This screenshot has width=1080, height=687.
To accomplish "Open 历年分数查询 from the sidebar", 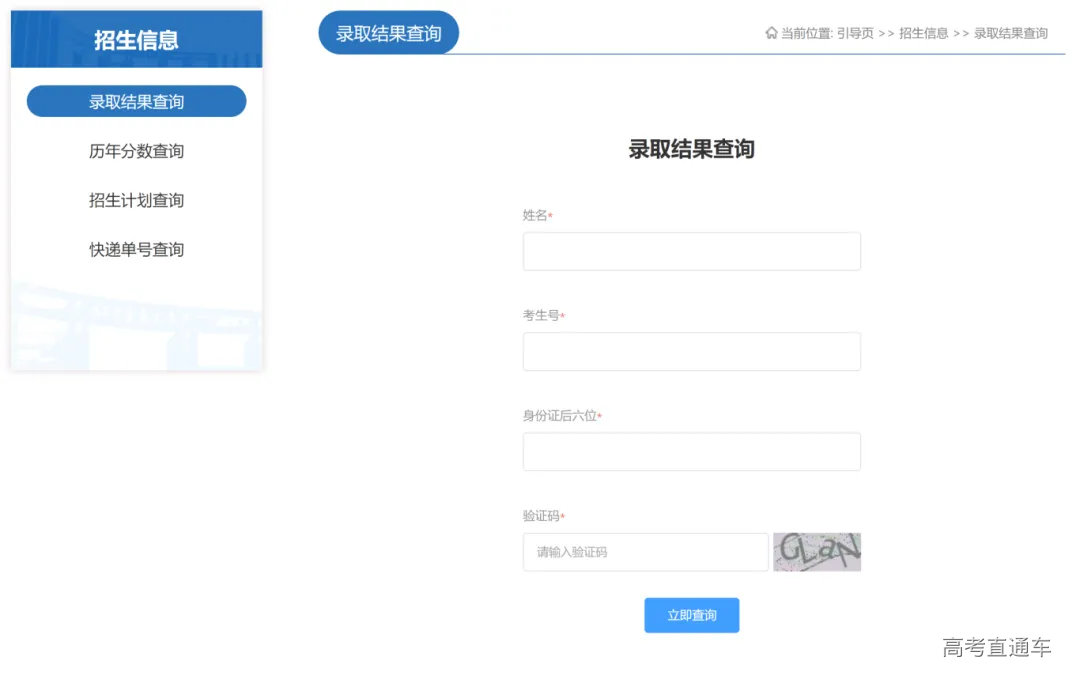I will click(x=137, y=151).
